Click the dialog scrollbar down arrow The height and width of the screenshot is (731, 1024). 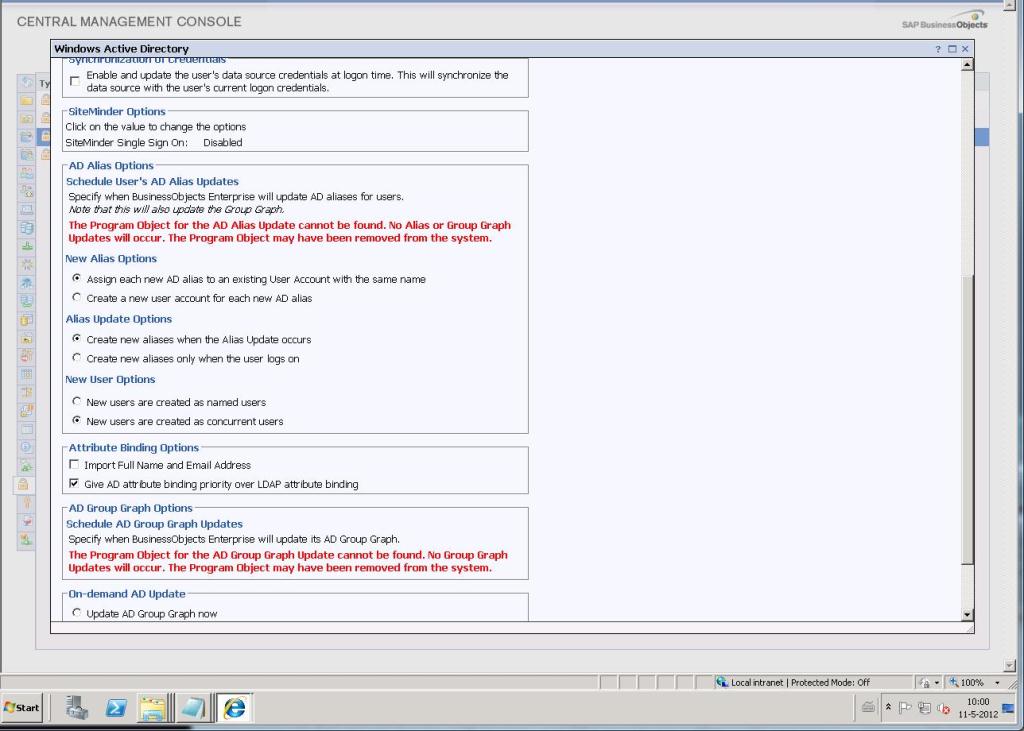click(967, 615)
